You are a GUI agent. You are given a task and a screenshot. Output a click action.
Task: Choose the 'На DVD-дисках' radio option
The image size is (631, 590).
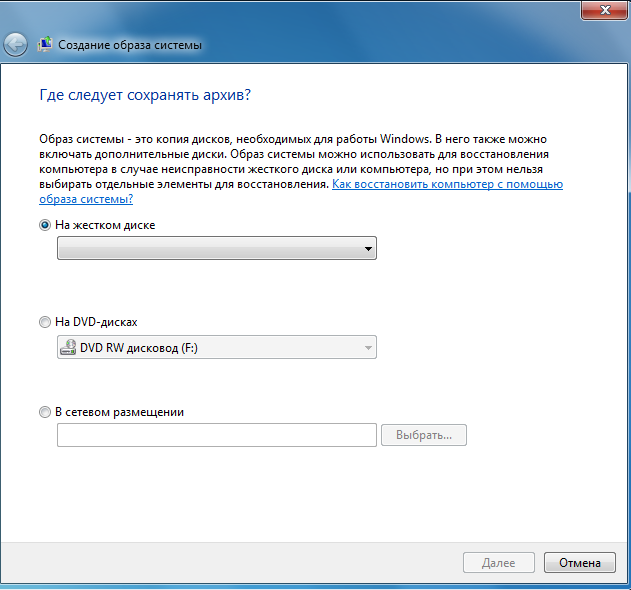(x=44, y=323)
